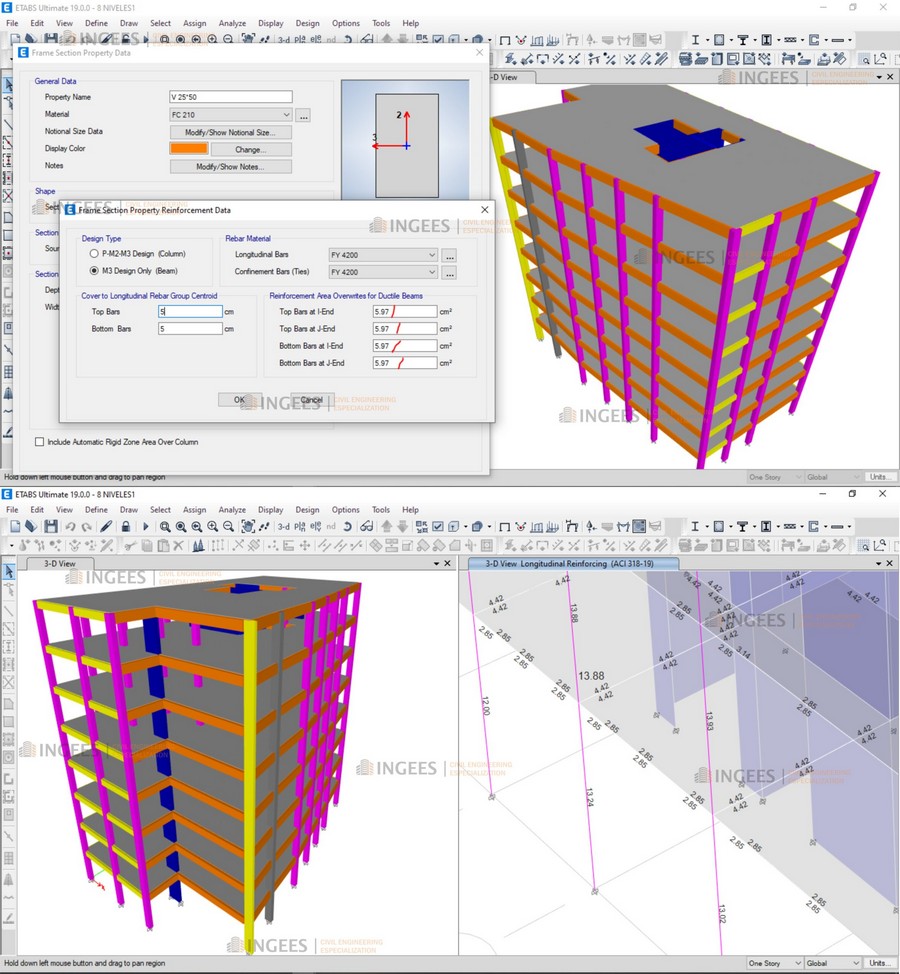
Task: Click Zoom In plus magnifier in bottom window
Action: click(x=212, y=527)
